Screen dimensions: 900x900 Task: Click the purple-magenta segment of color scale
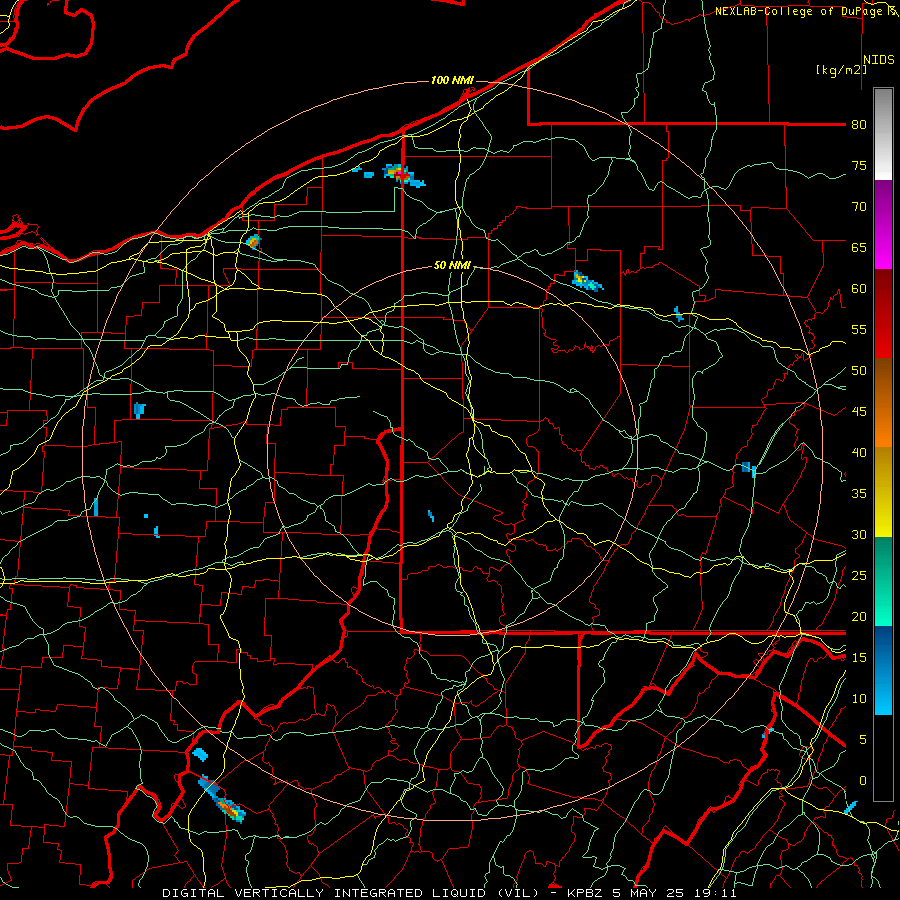click(883, 224)
